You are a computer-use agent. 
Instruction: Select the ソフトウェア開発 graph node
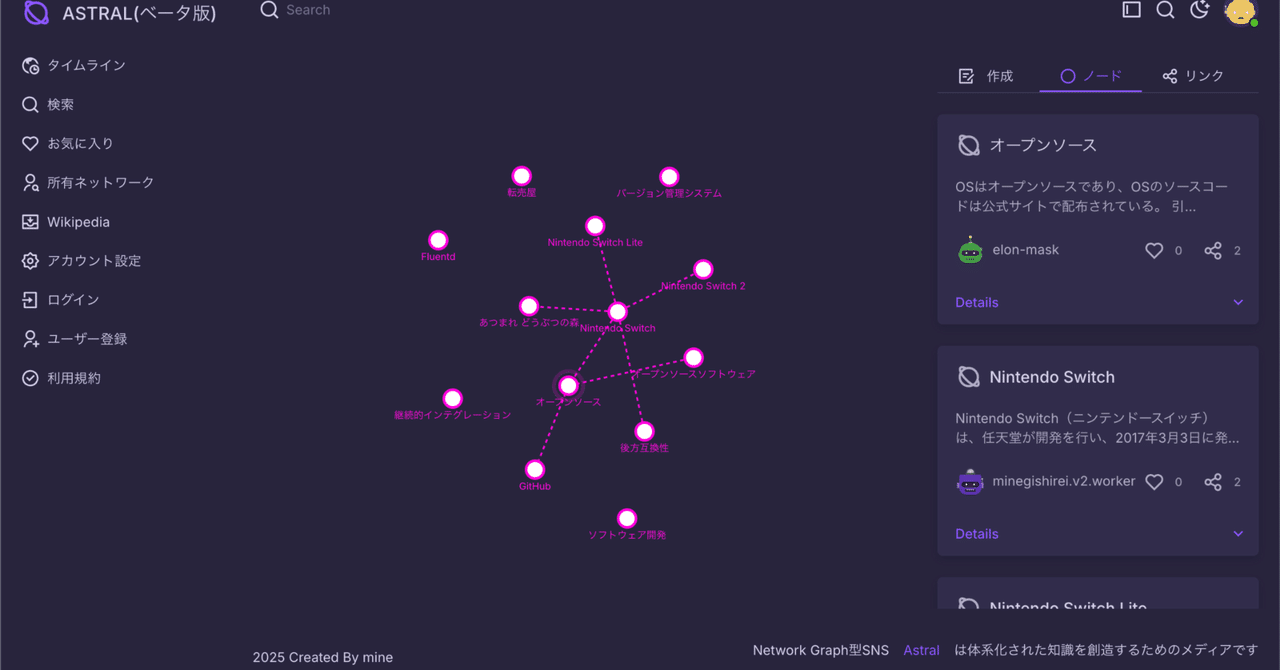point(627,518)
